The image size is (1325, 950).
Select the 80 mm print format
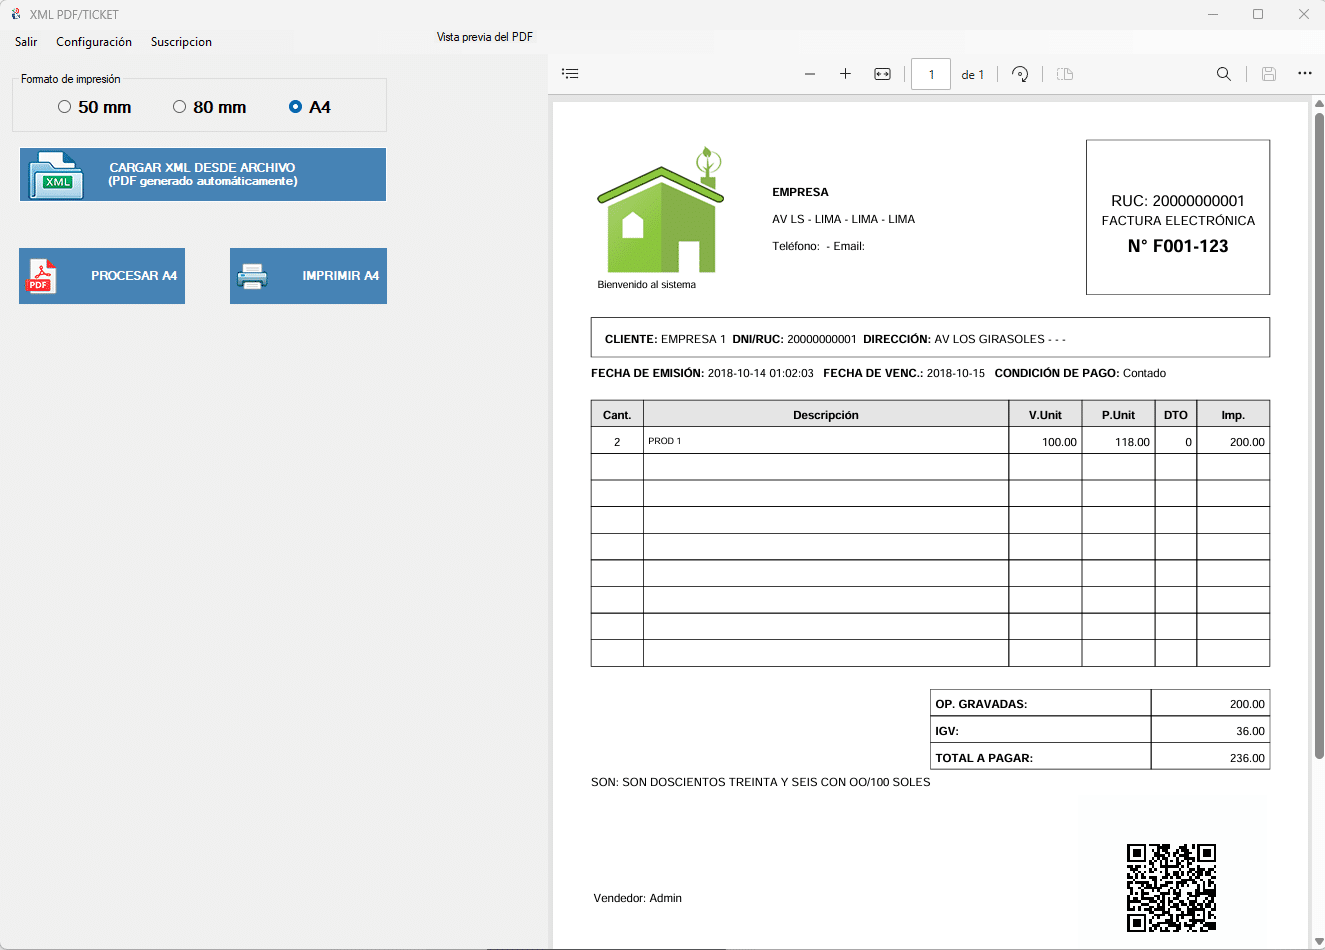(x=180, y=107)
